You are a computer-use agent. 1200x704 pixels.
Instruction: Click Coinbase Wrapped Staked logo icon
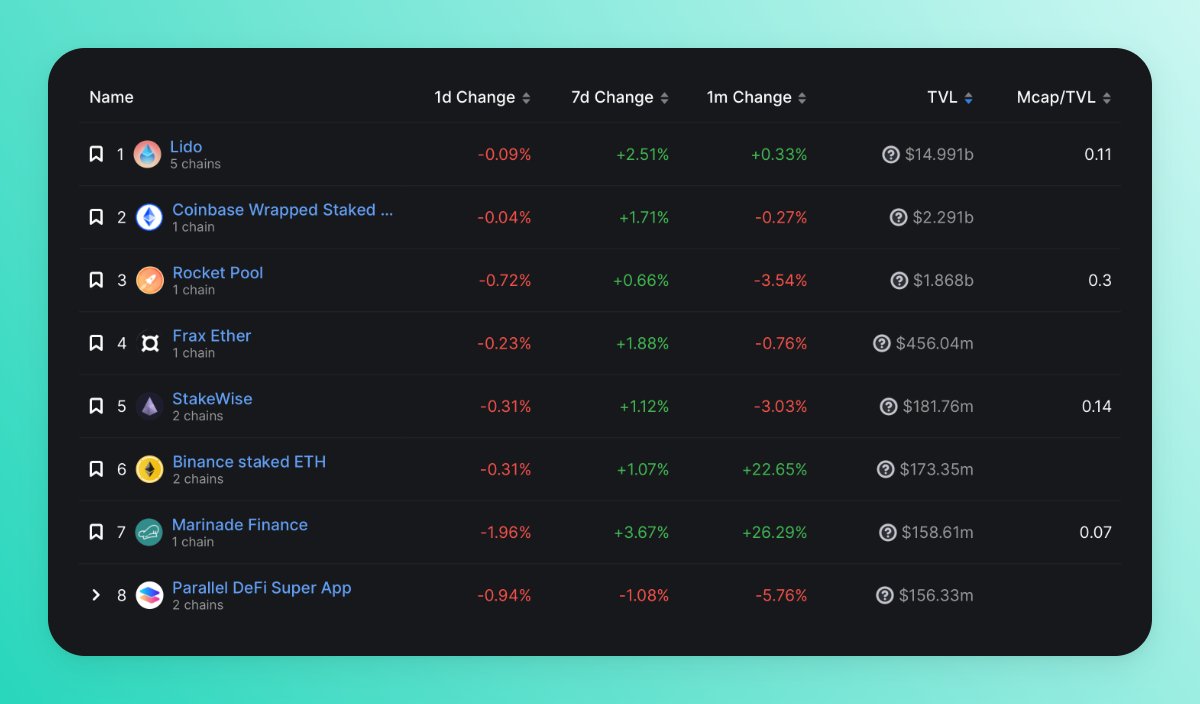[x=149, y=217]
